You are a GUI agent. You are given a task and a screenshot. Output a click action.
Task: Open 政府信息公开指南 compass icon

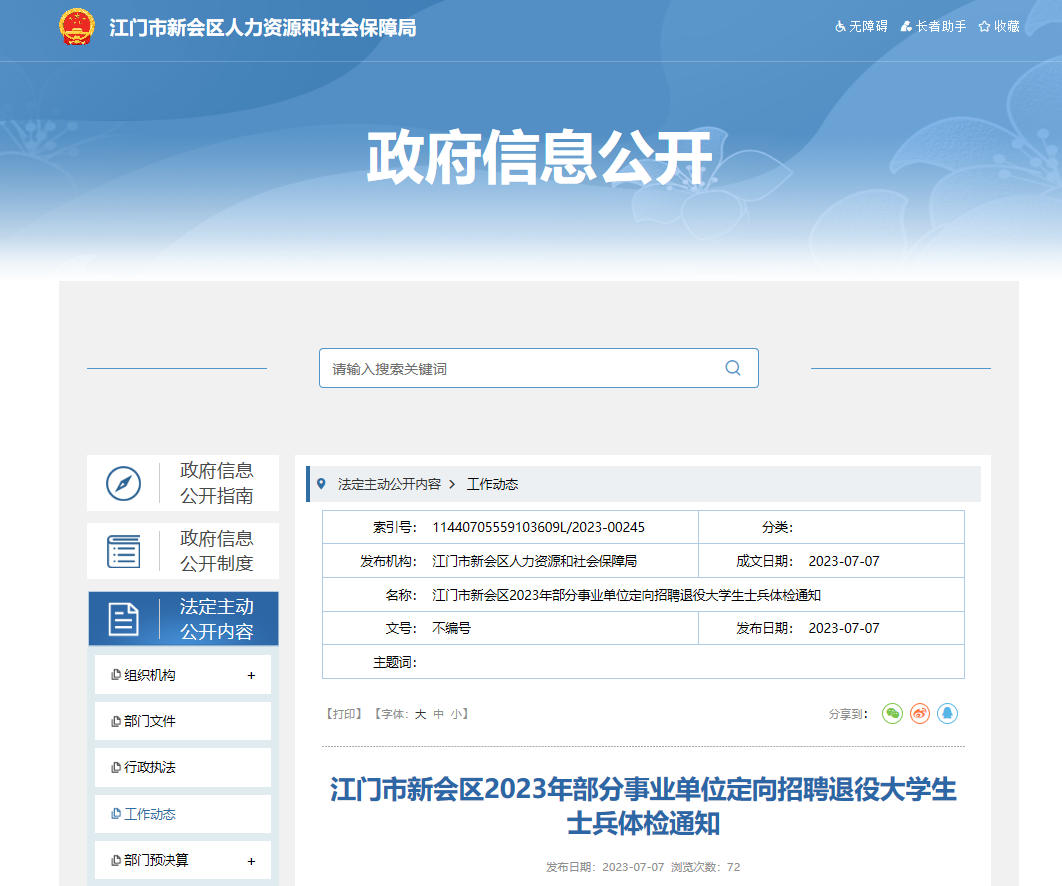coord(124,484)
